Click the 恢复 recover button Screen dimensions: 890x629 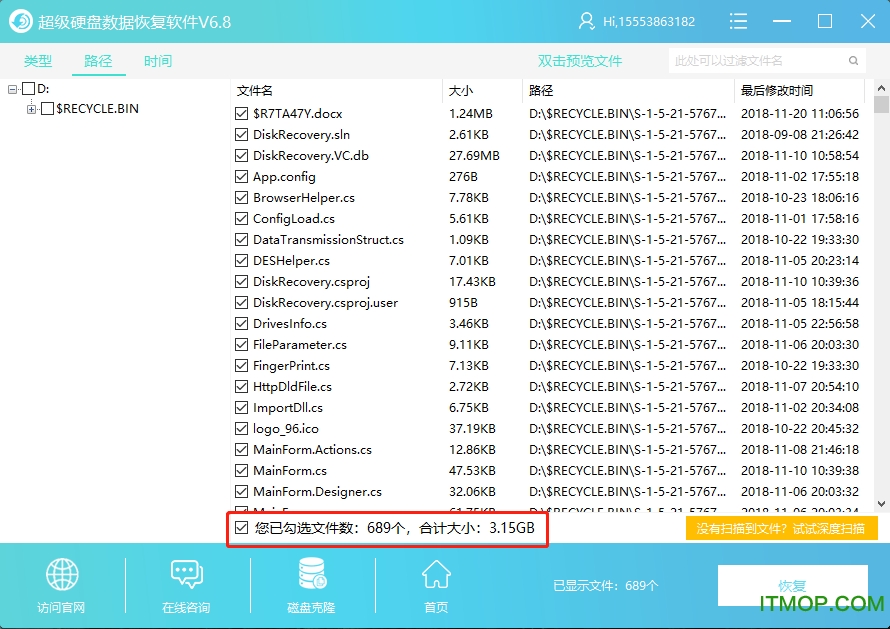click(792, 586)
